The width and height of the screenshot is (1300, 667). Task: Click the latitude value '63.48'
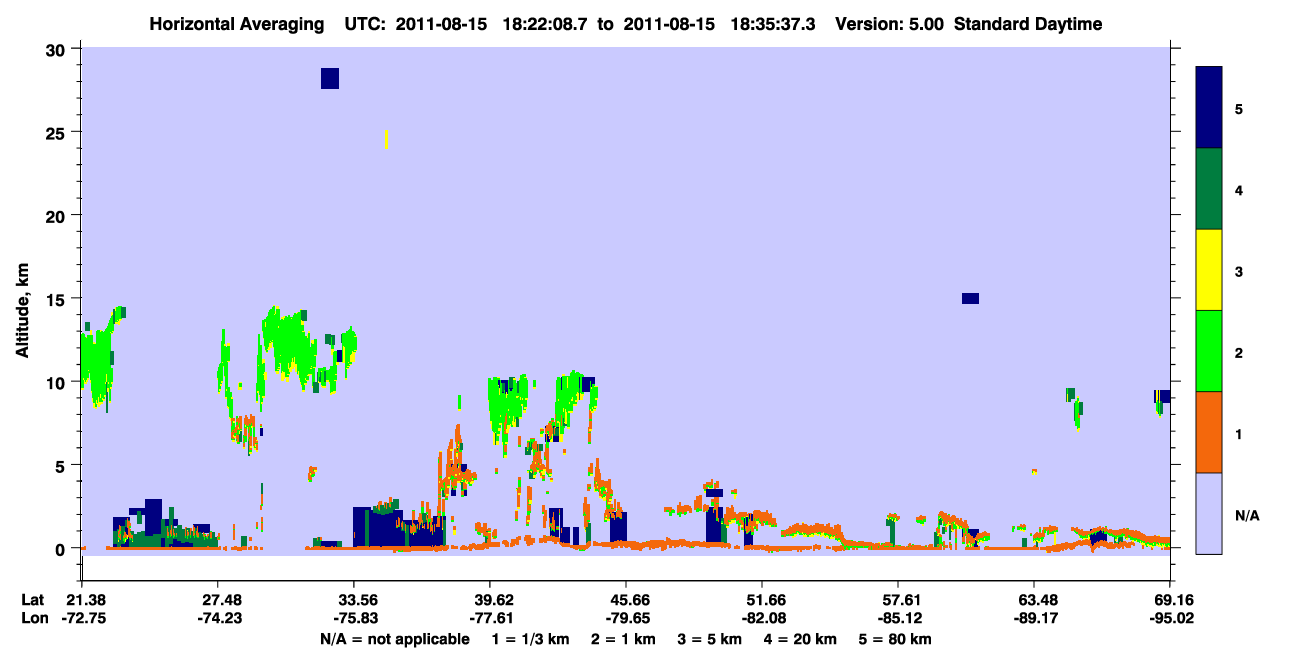(1033, 600)
